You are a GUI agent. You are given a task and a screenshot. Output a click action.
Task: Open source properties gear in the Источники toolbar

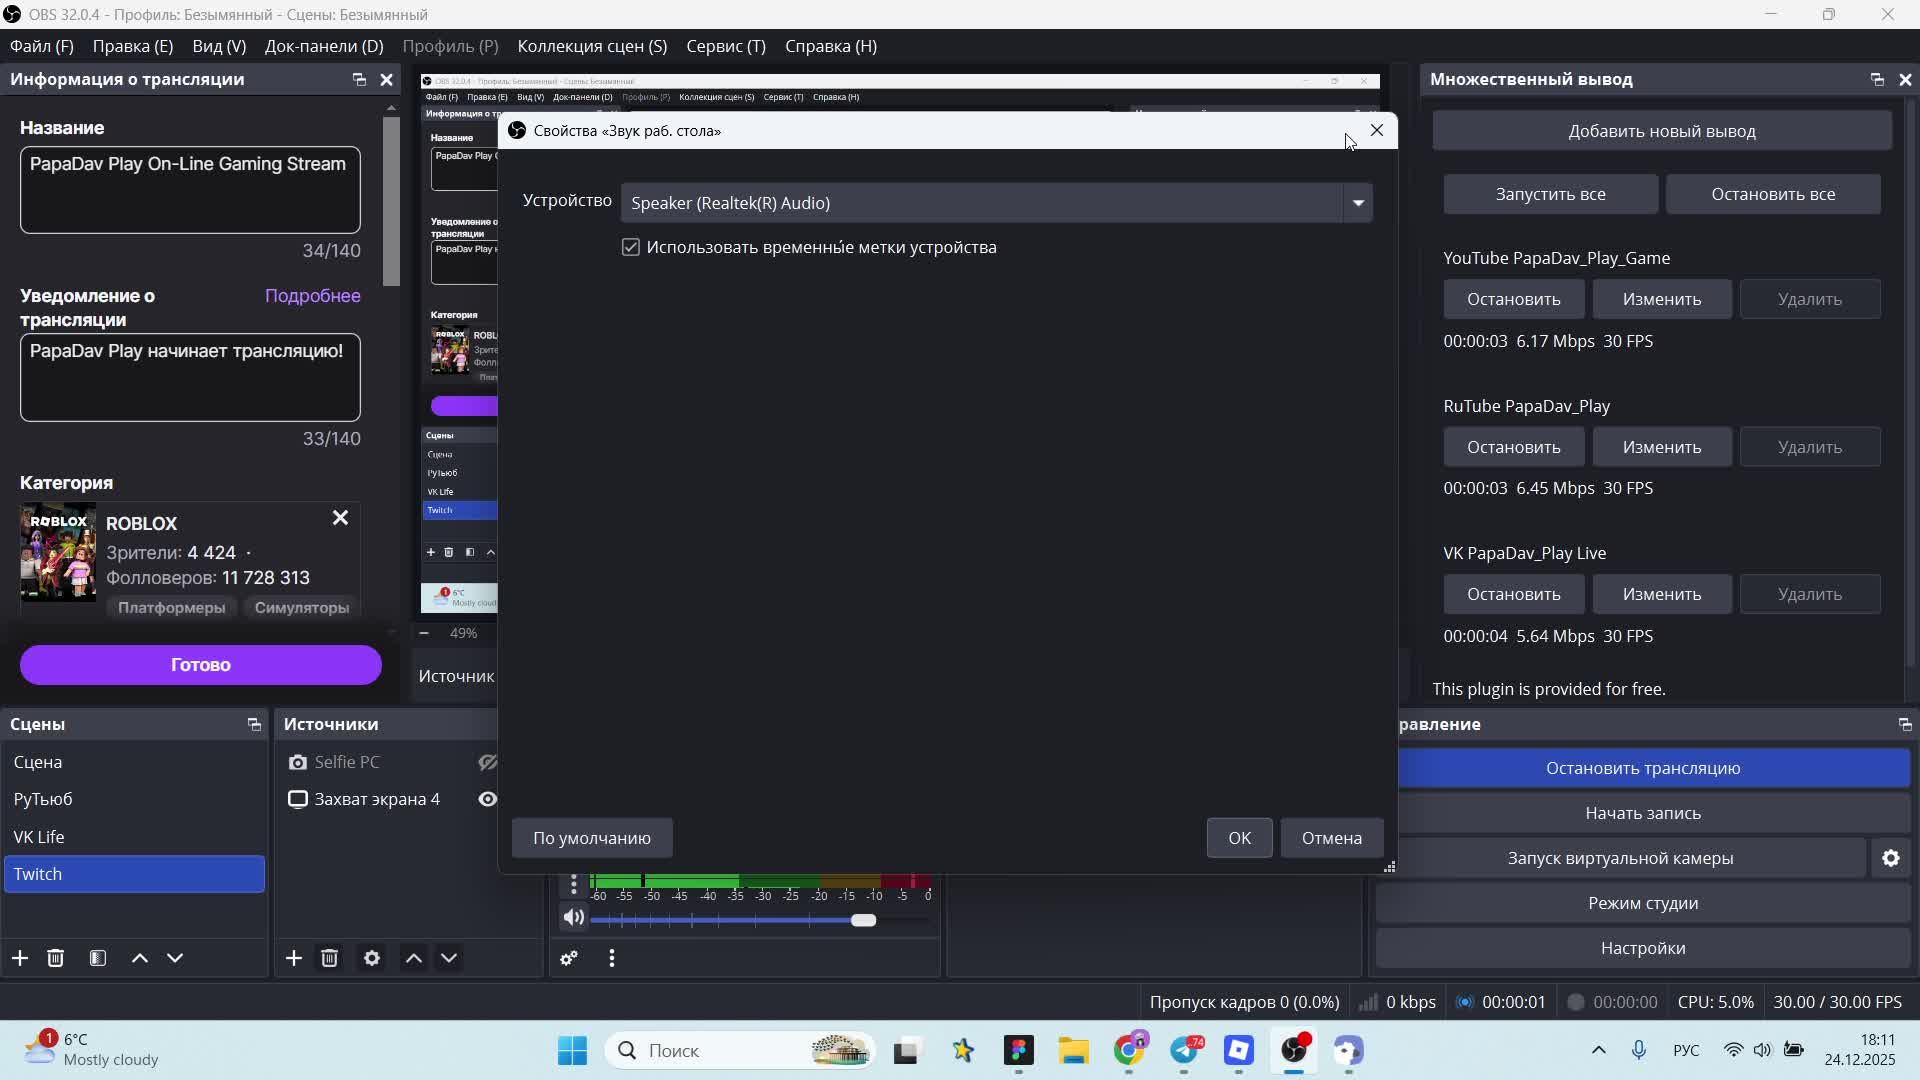(x=372, y=958)
